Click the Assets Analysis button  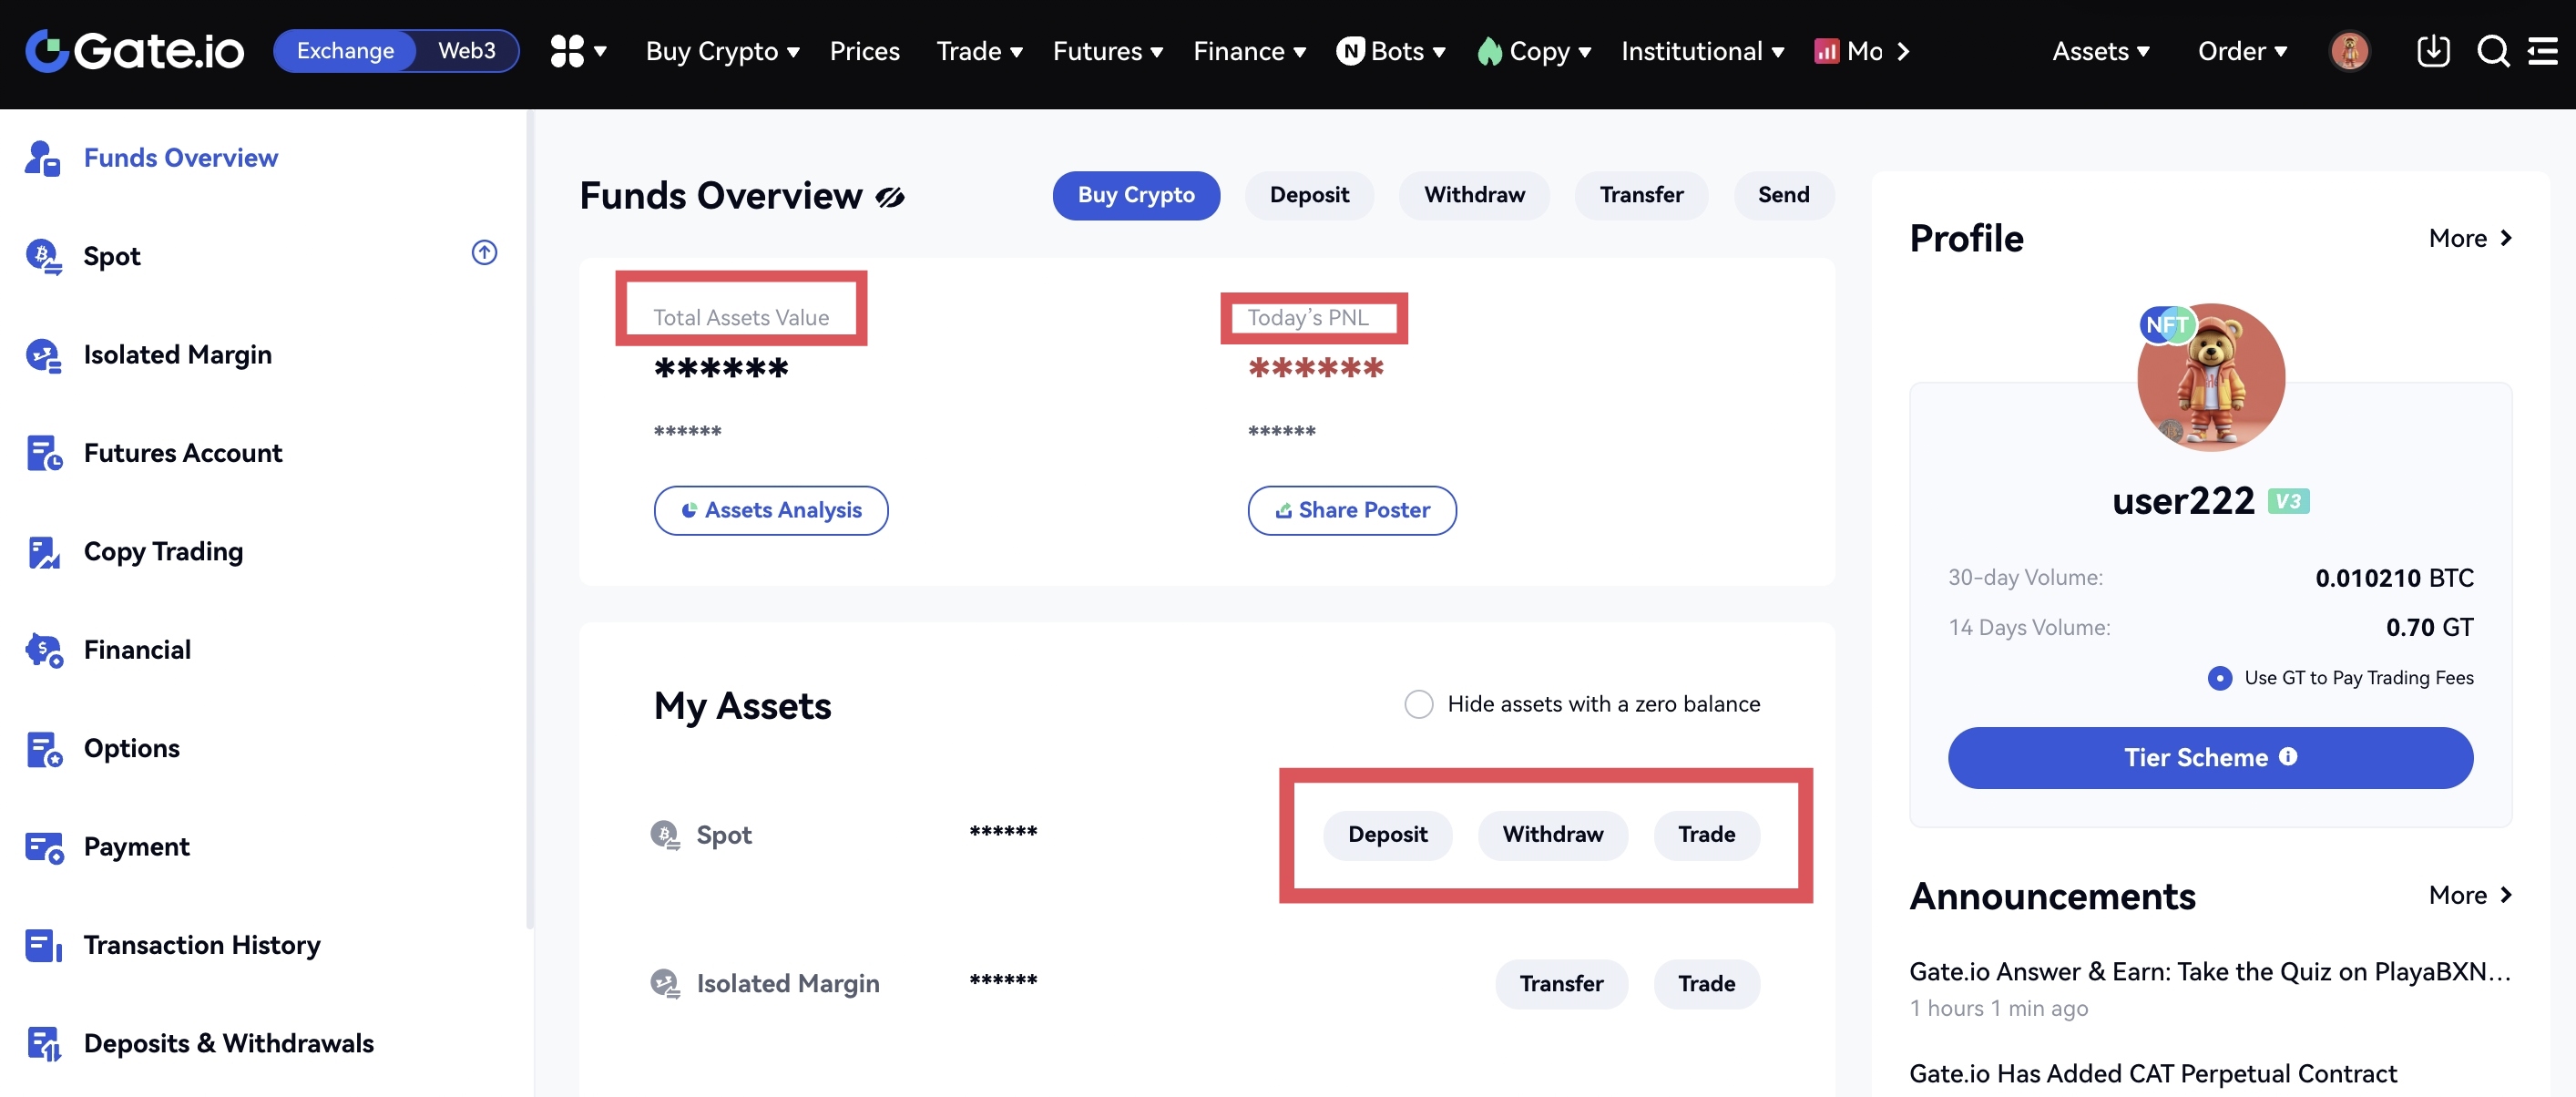pyautogui.click(x=770, y=510)
